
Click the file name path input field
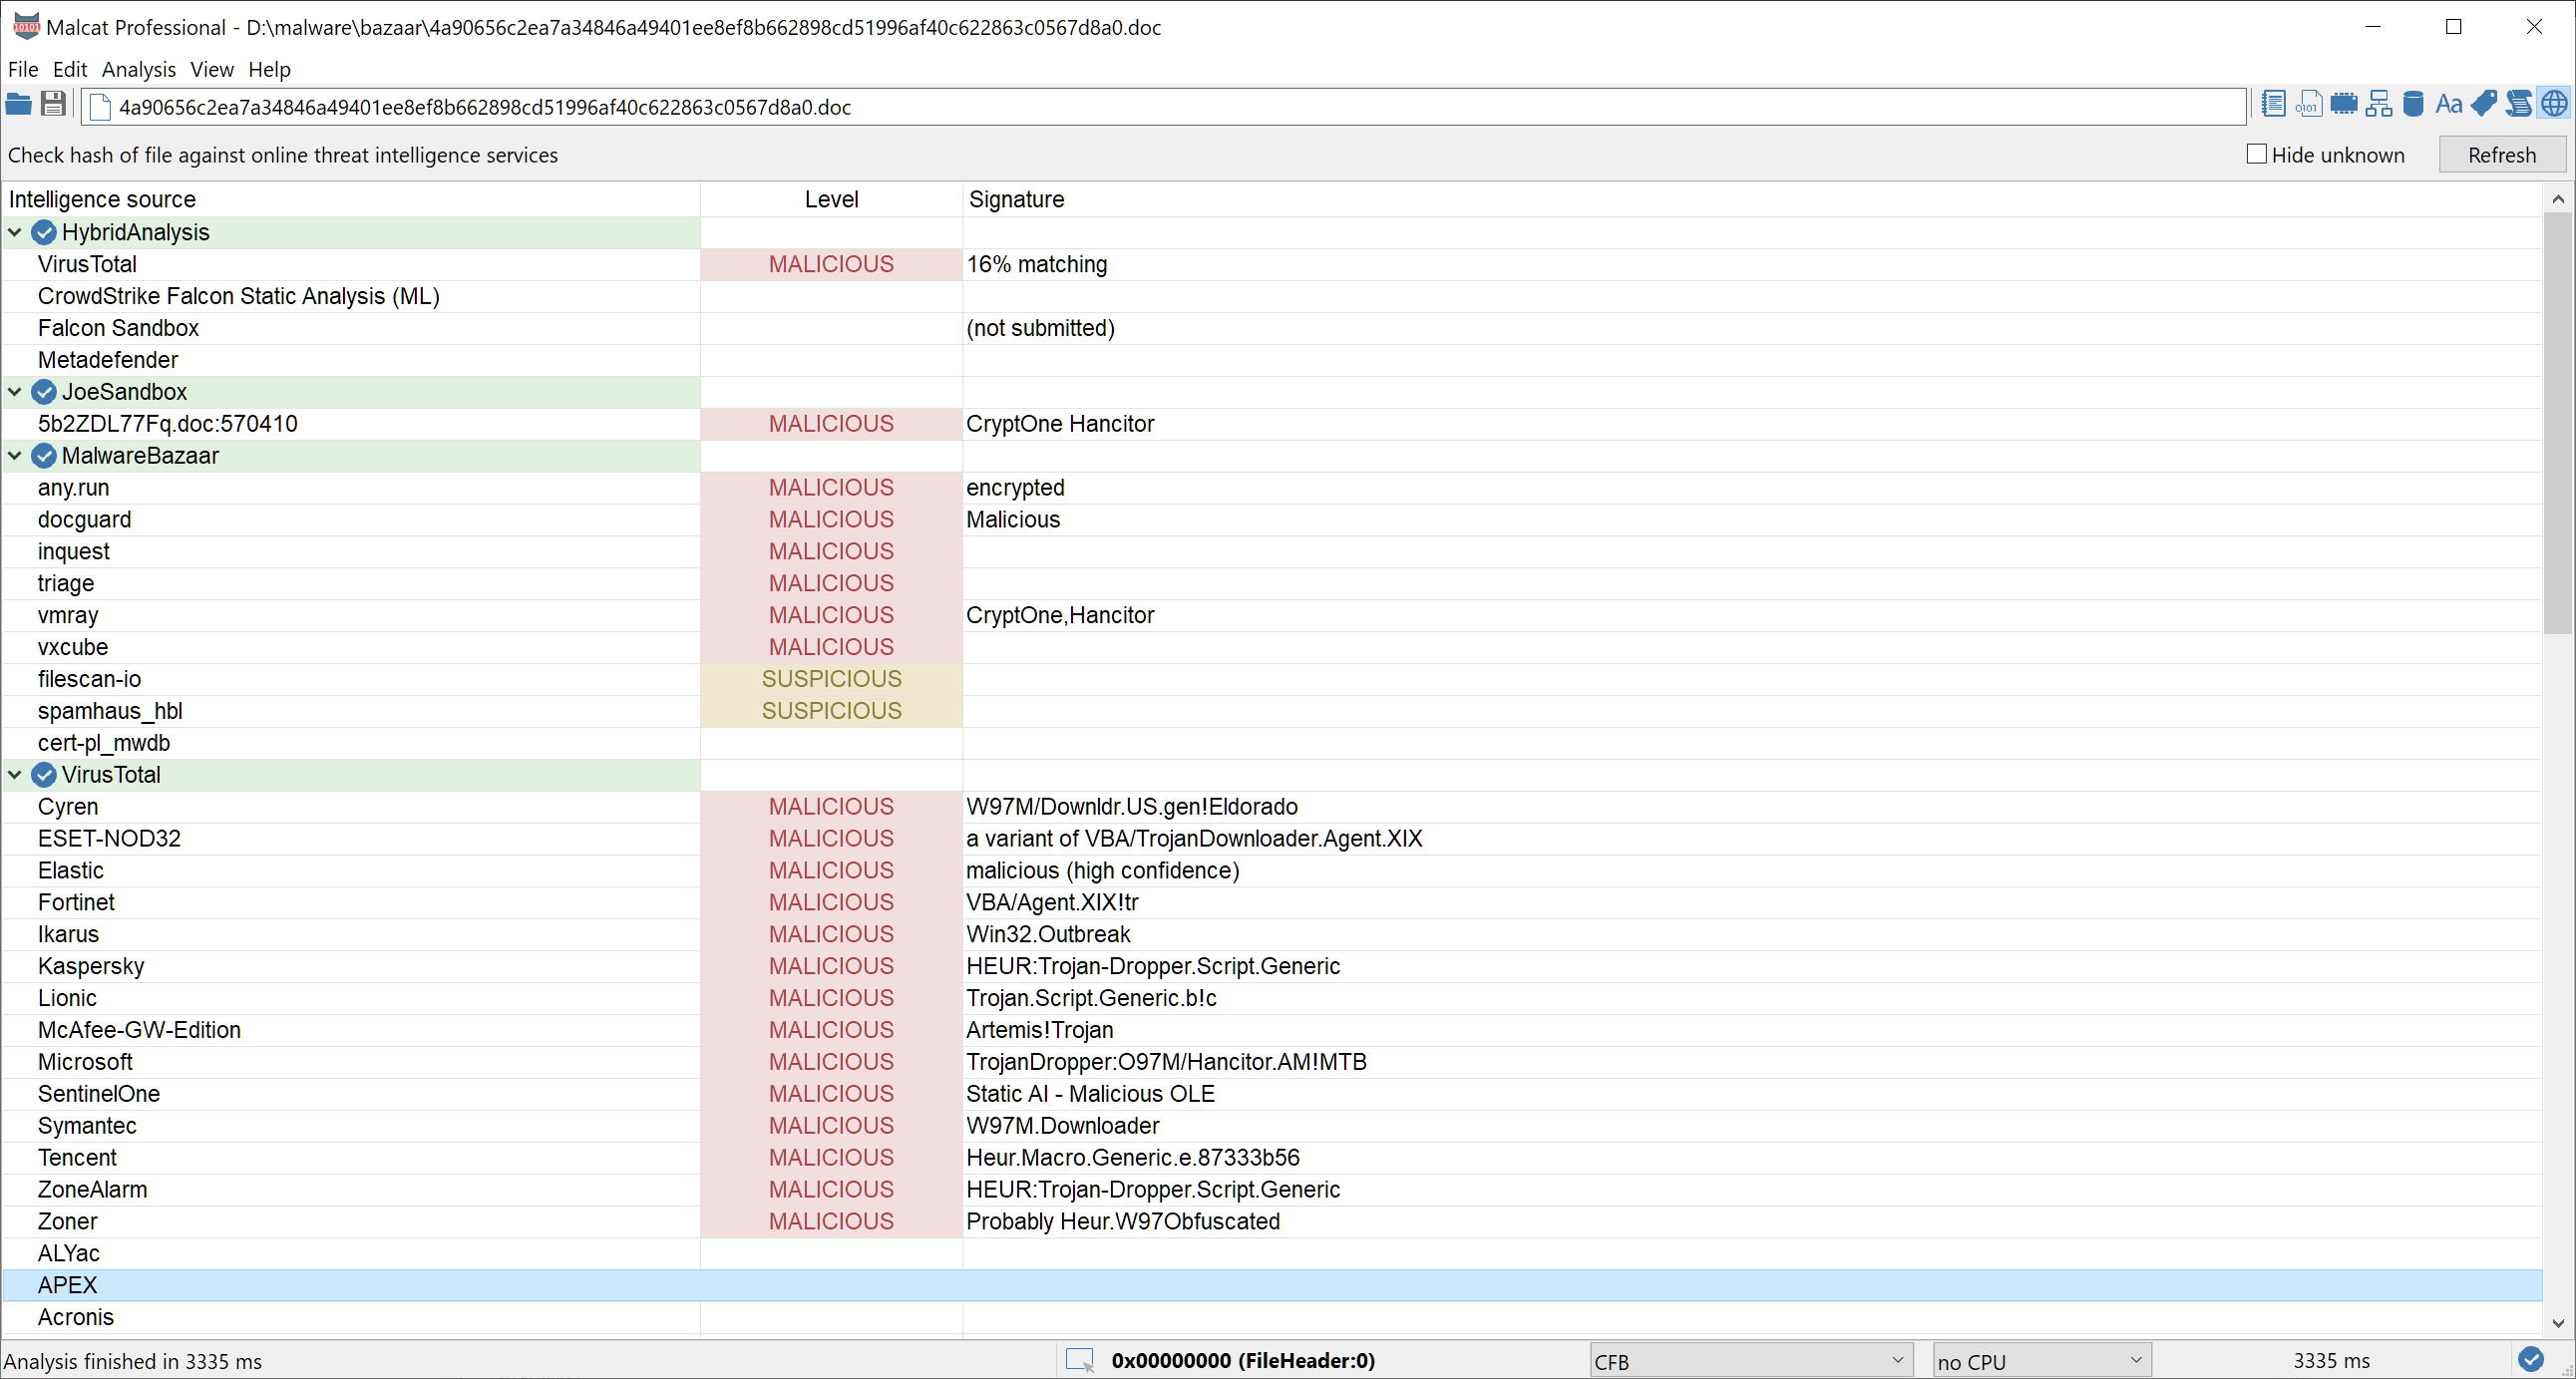[x=1163, y=107]
